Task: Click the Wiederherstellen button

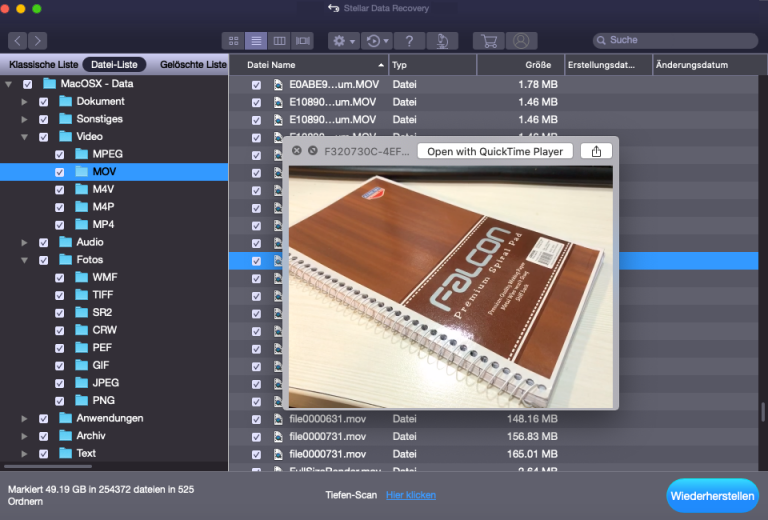Action: [713, 496]
